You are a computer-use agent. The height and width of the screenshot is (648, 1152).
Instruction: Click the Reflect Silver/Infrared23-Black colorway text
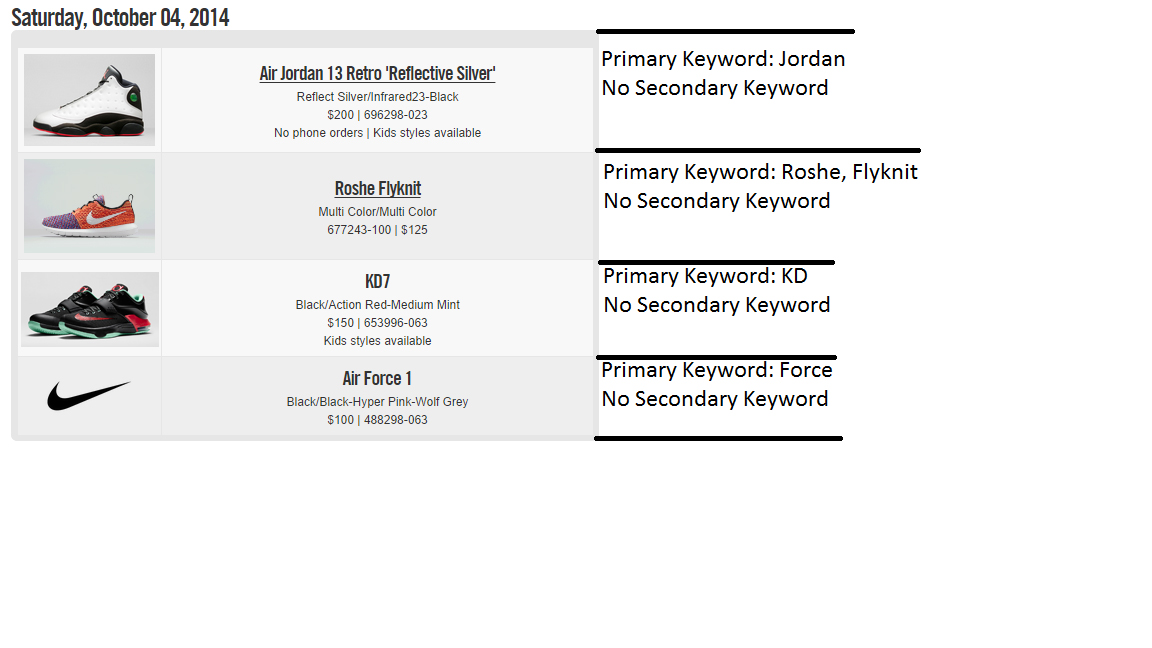(x=377, y=97)
